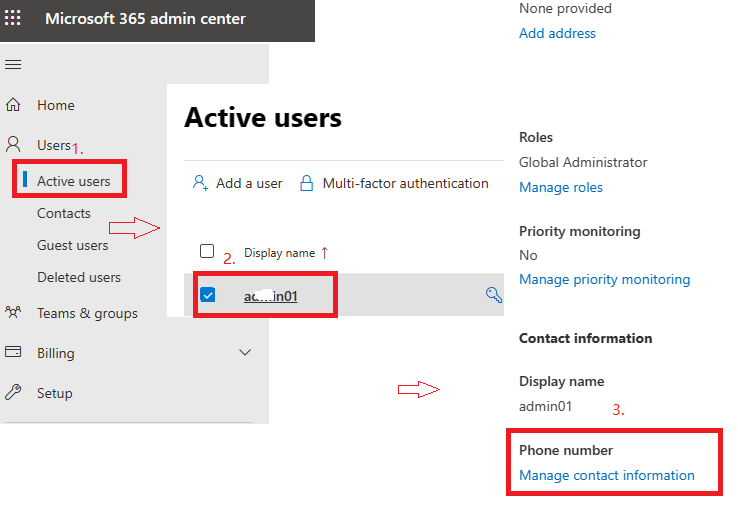The height and width of the screenshot is (505, 738).
Task: Expand the Billing menu chevron
Action: [x=245, y=352]
